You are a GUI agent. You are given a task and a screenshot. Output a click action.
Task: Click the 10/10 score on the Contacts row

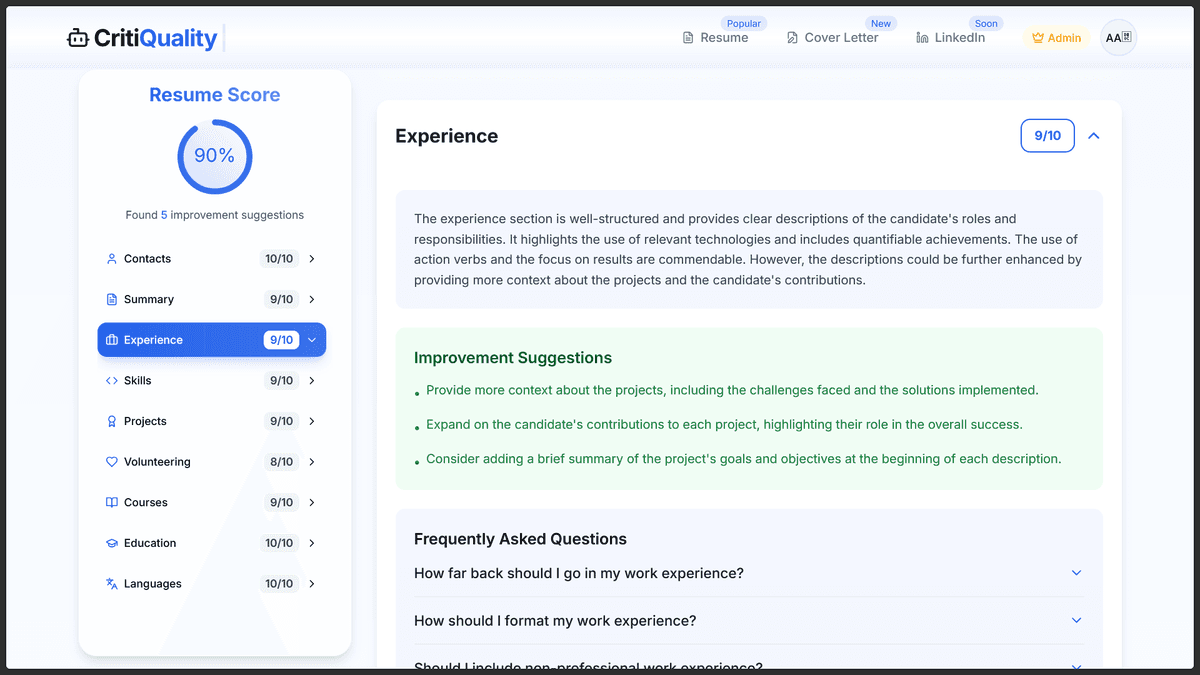click(279, 259)
